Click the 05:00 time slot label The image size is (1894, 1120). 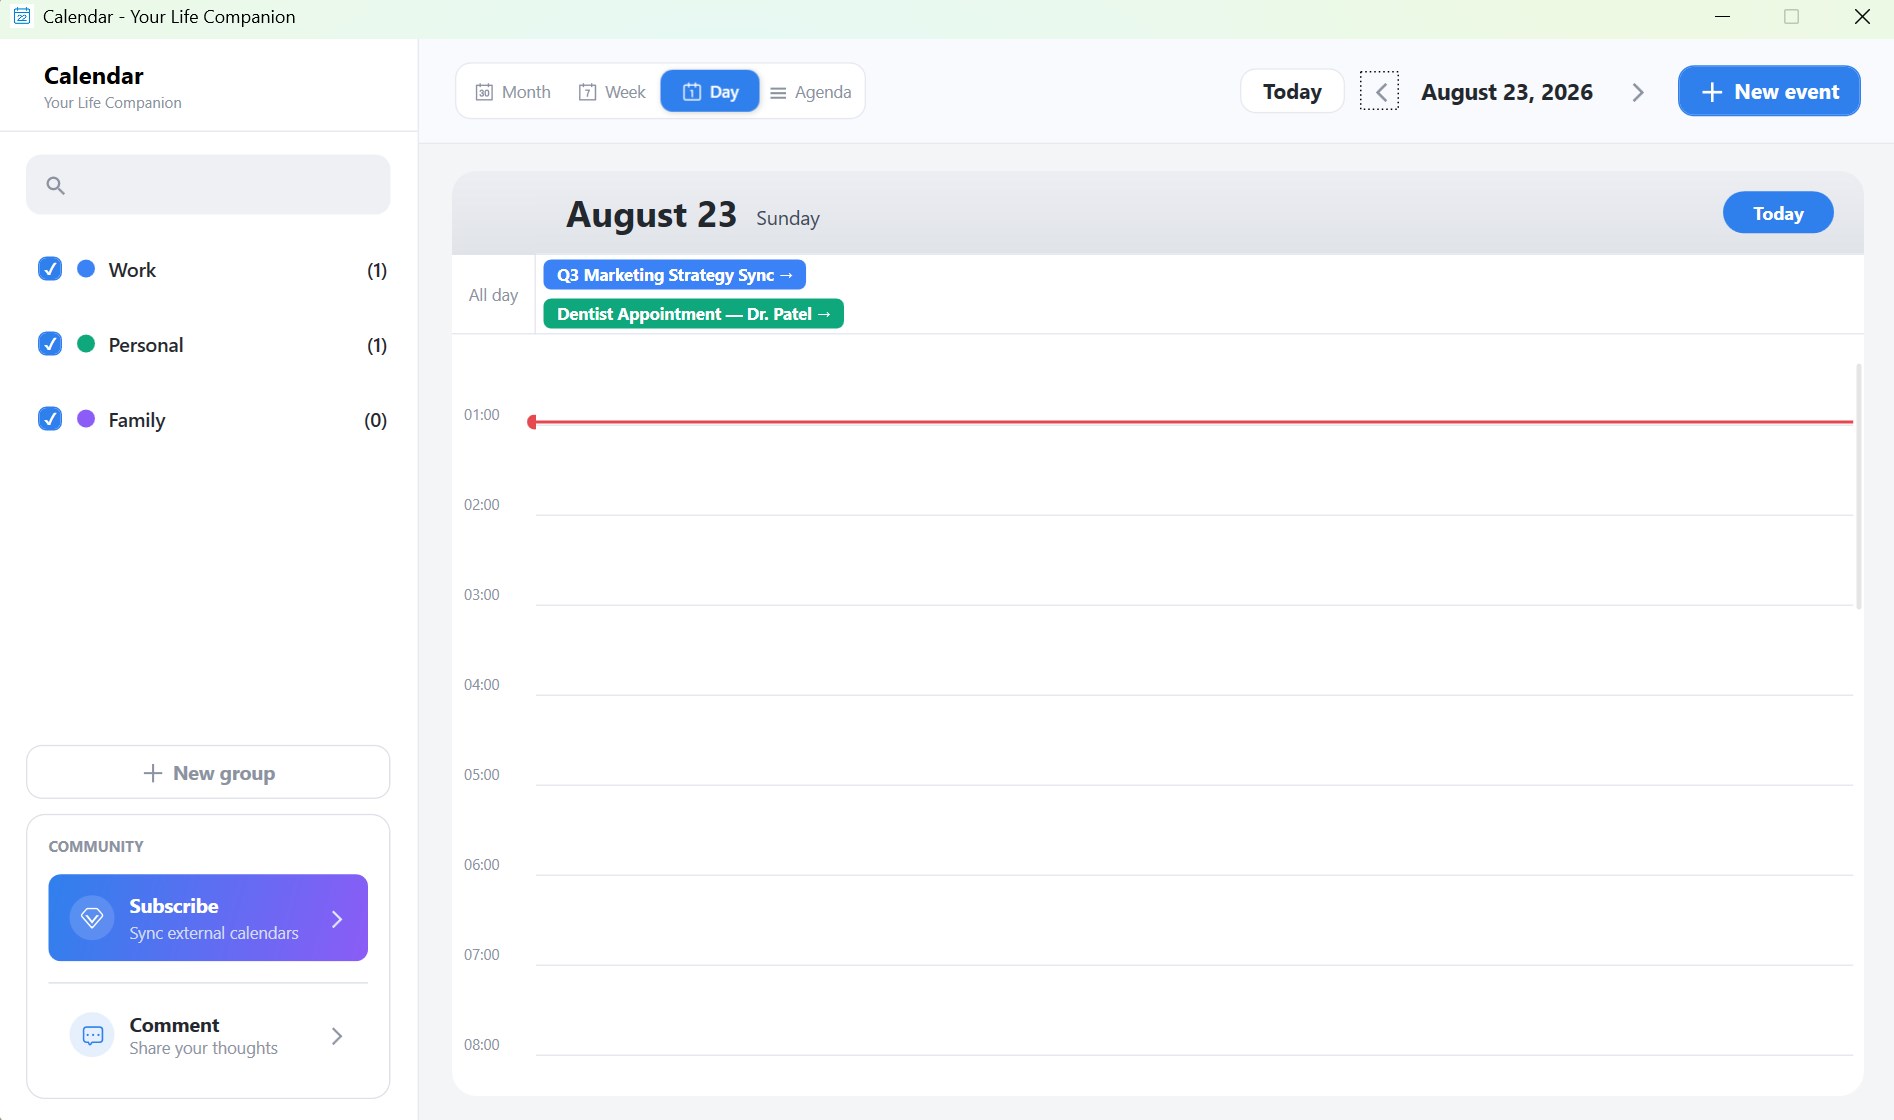481,775
